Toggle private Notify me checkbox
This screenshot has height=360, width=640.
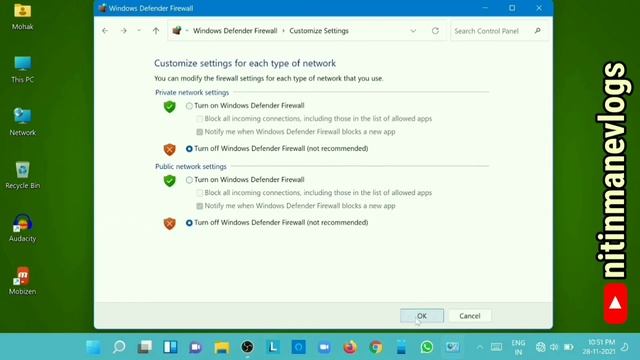point(199,132)
